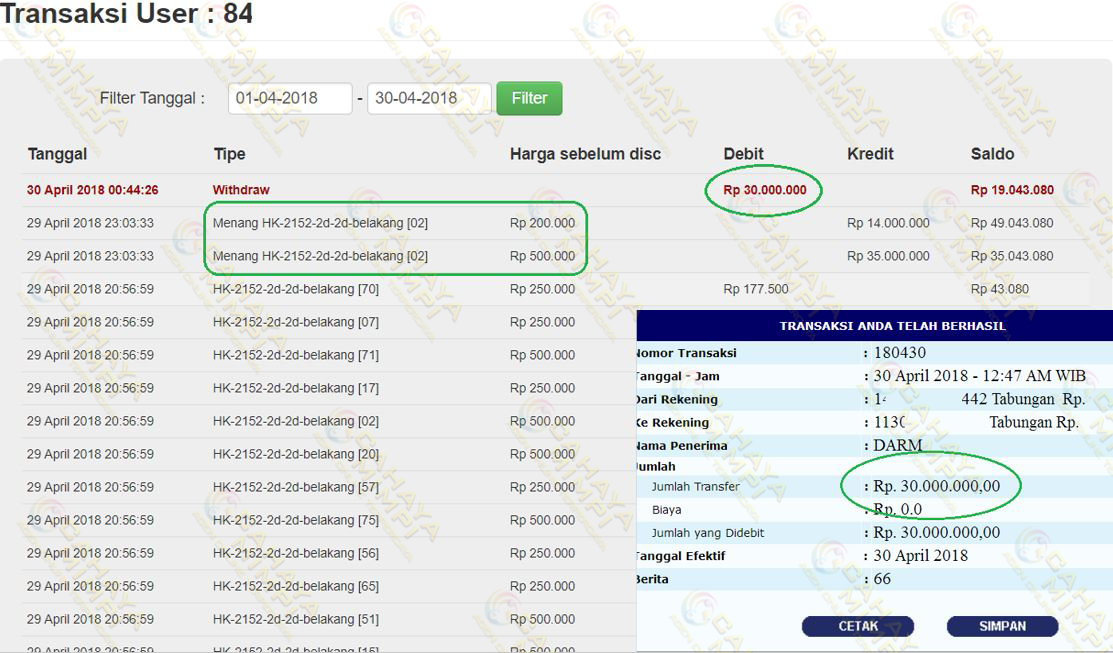The image size is (1113, 653).
Task: Click the Tipe column header
Action: pos(229,154)
